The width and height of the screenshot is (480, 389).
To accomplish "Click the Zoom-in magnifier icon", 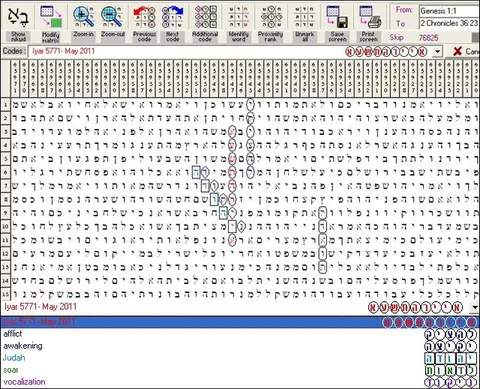I will [x=83, y=17].
